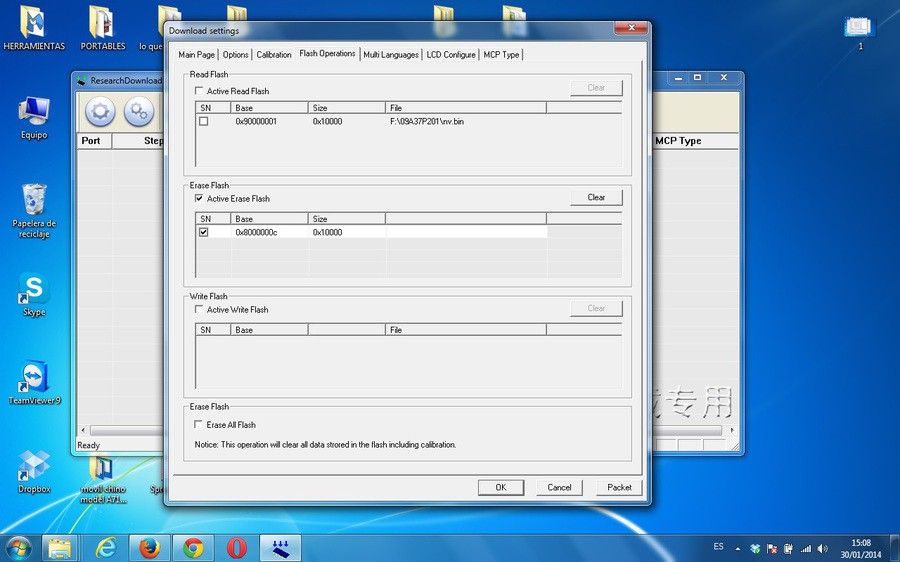Click the Size cell in Read Flash row
Image resolution: width=900 pixels, height=562 pixels.
click(327, 121)
